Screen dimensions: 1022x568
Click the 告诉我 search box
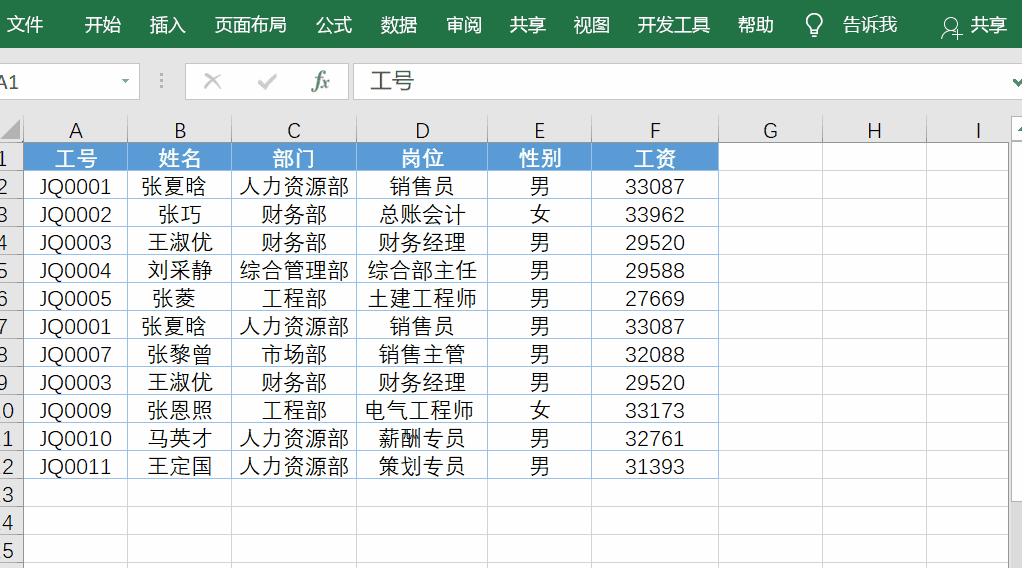870,25
